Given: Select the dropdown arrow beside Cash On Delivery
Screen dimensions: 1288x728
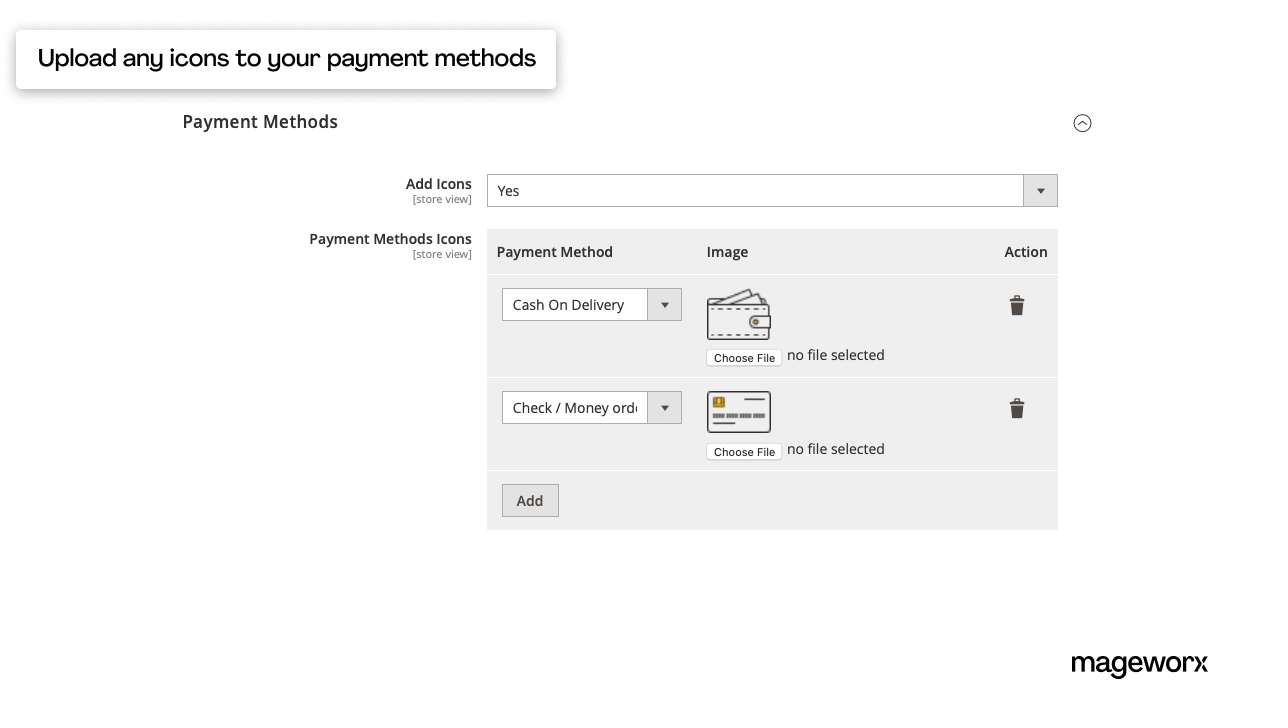Looking at the screenshot, I should click(664, 304).
